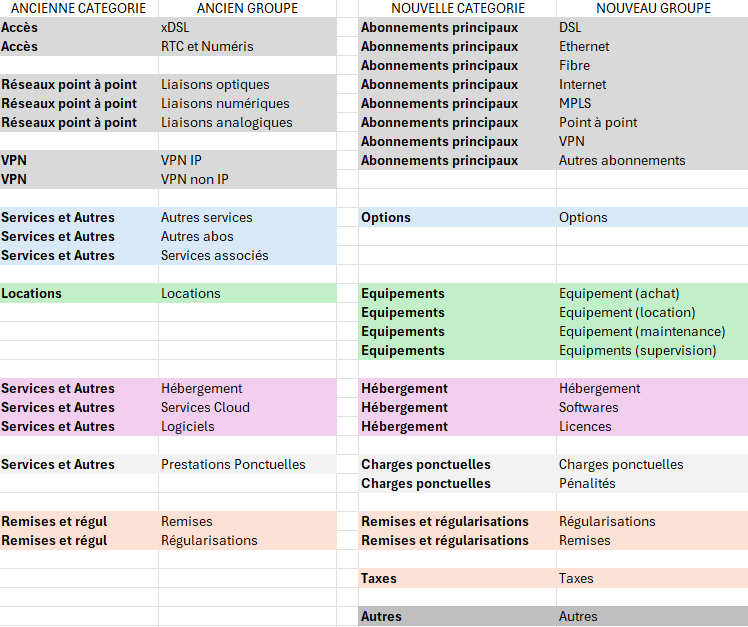Viewport: 748px width, 627px height.
Task: Select the Logiciels cell
Action: (188, 426)
